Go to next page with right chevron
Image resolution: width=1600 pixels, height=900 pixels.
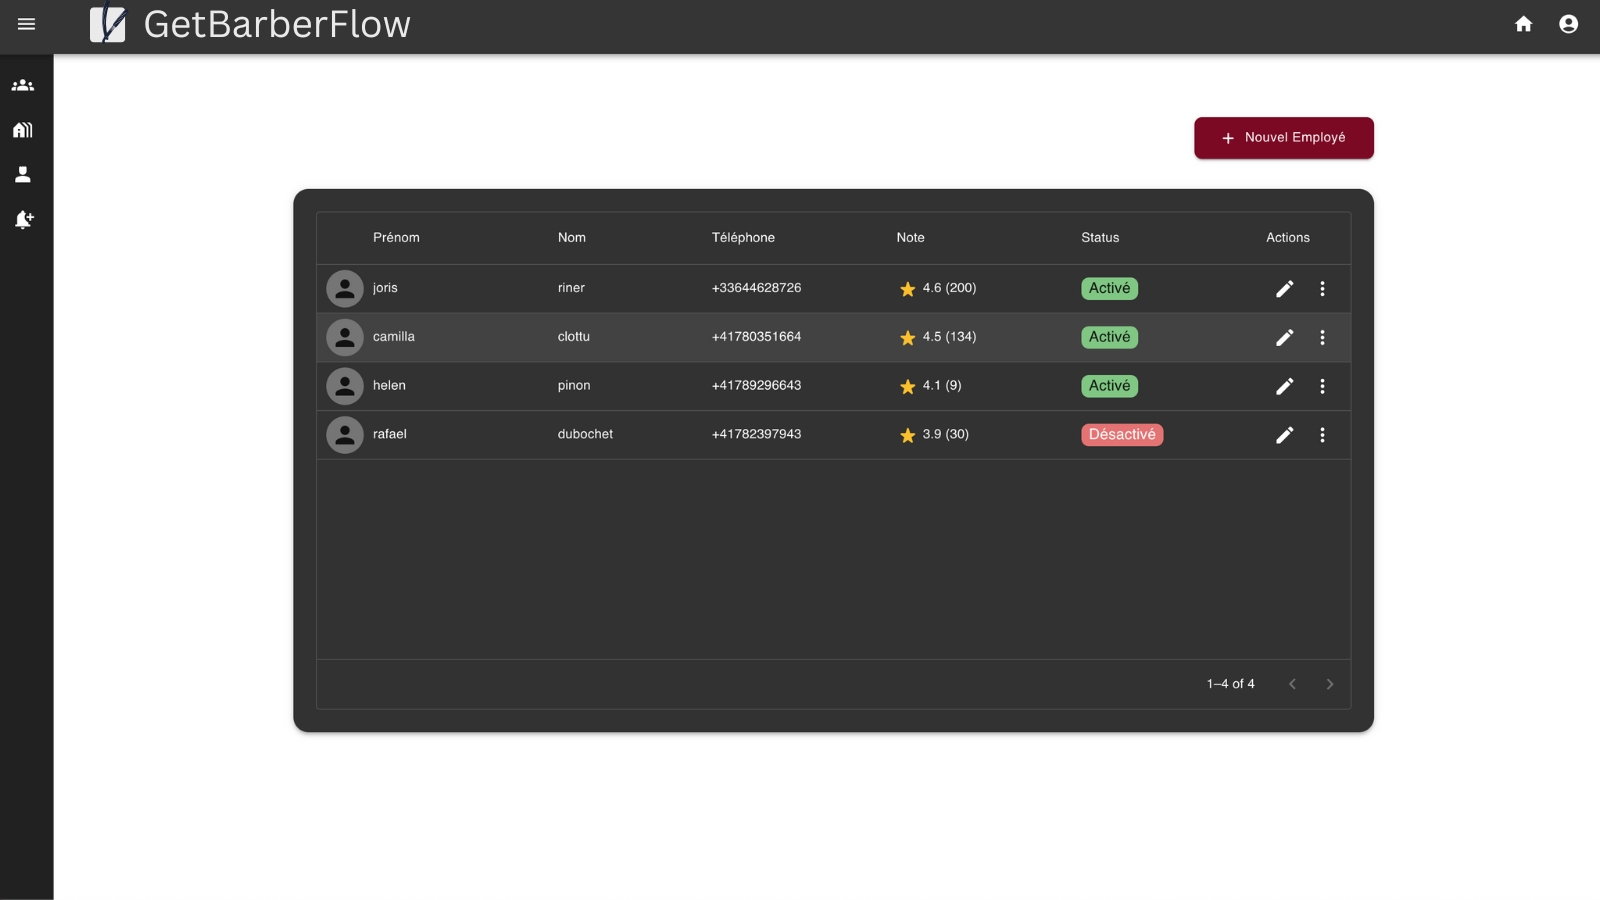1330,684
